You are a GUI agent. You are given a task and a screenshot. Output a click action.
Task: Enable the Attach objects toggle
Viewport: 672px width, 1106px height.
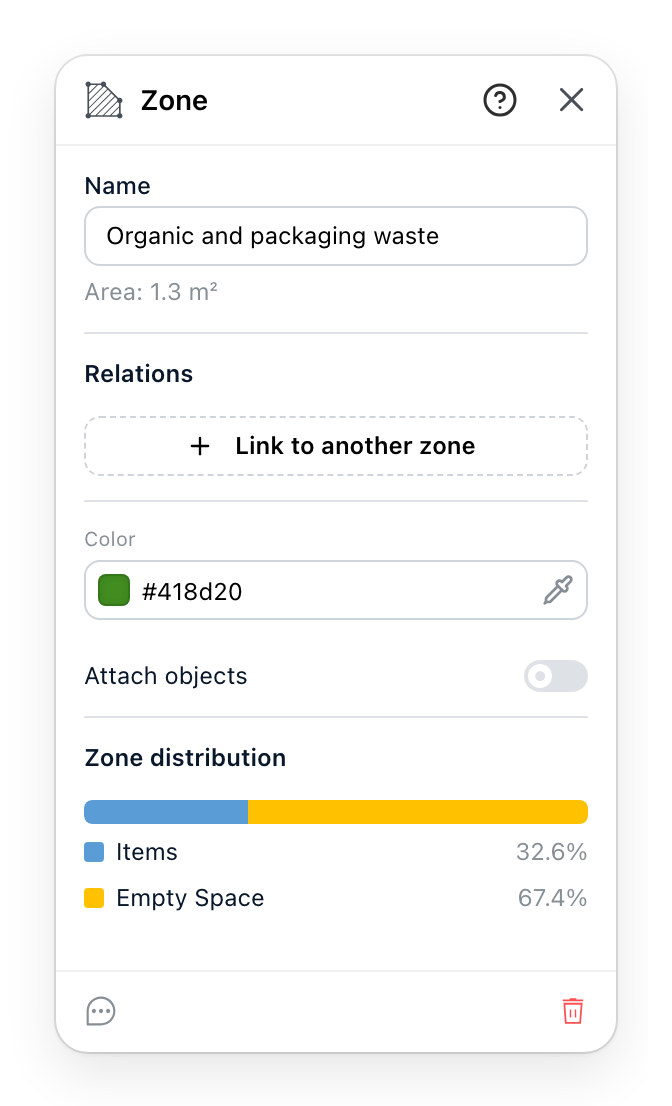click(556, 676)
